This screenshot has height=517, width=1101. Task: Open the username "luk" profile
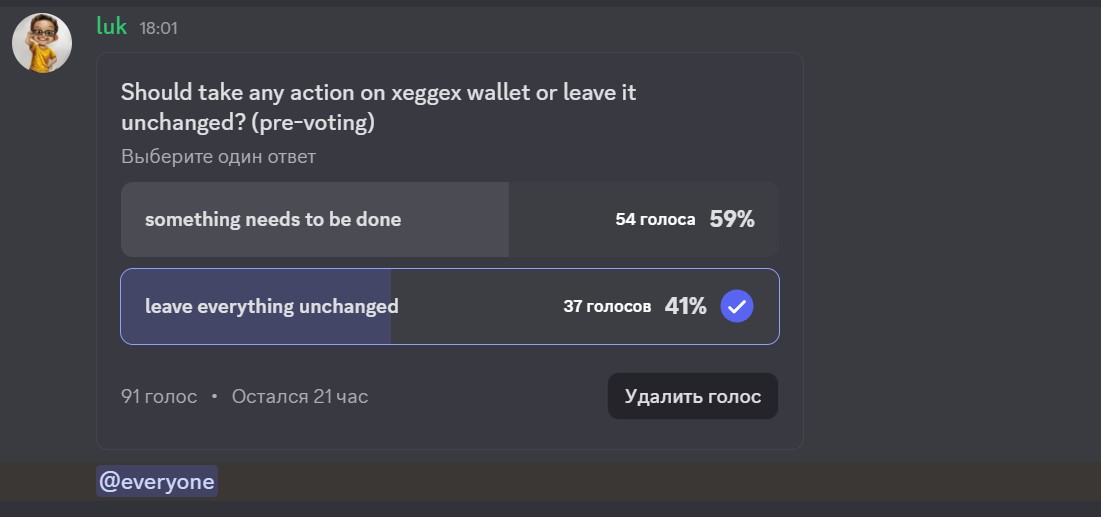coord(111,27)
